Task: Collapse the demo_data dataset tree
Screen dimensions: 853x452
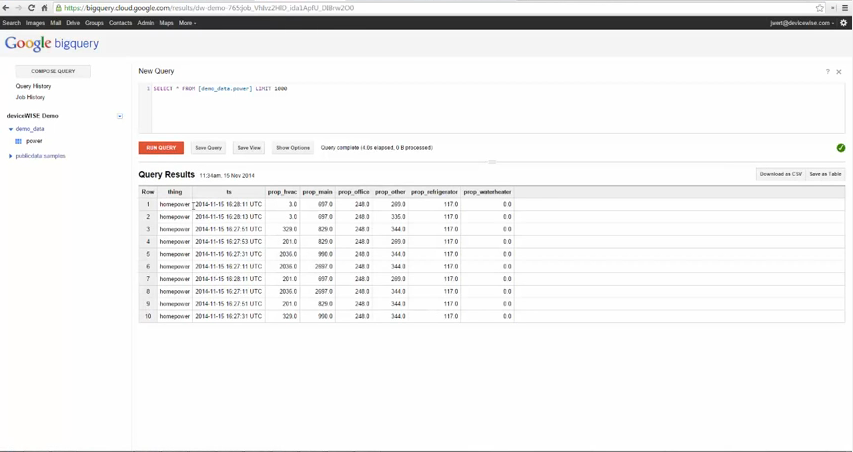Action: 11,129
